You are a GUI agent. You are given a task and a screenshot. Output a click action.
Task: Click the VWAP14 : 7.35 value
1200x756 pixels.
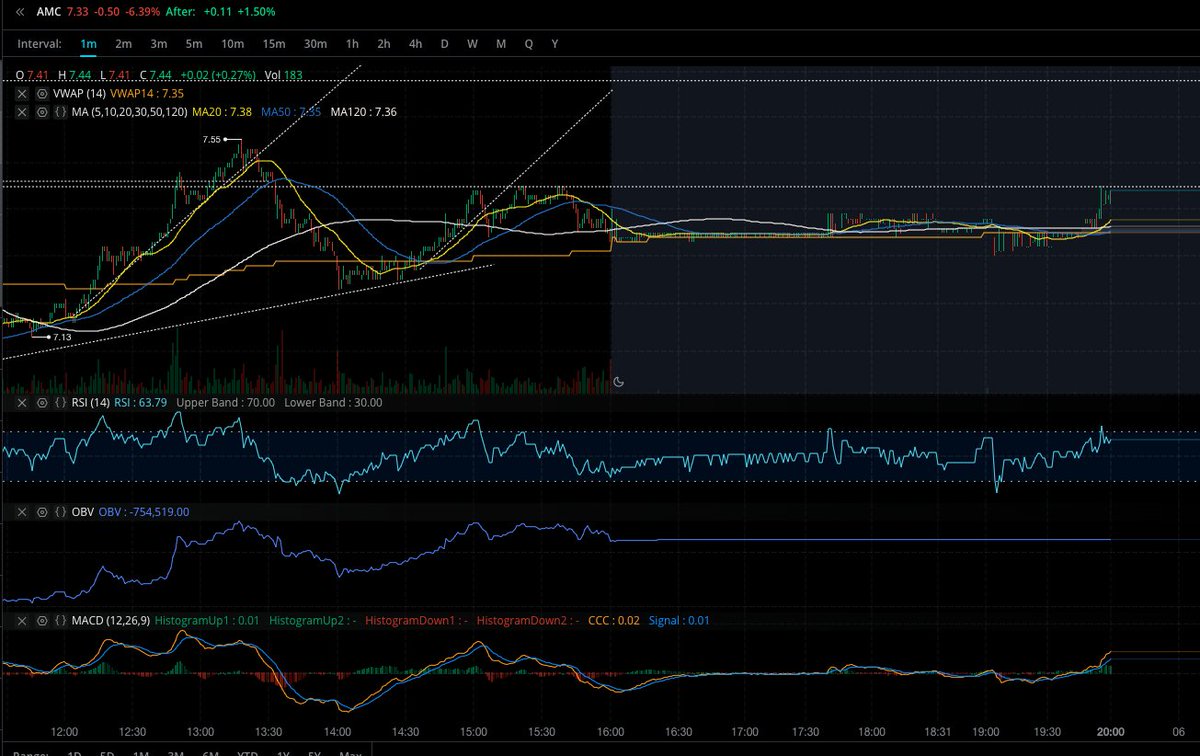pyautogui.click(x=146, y=93)
